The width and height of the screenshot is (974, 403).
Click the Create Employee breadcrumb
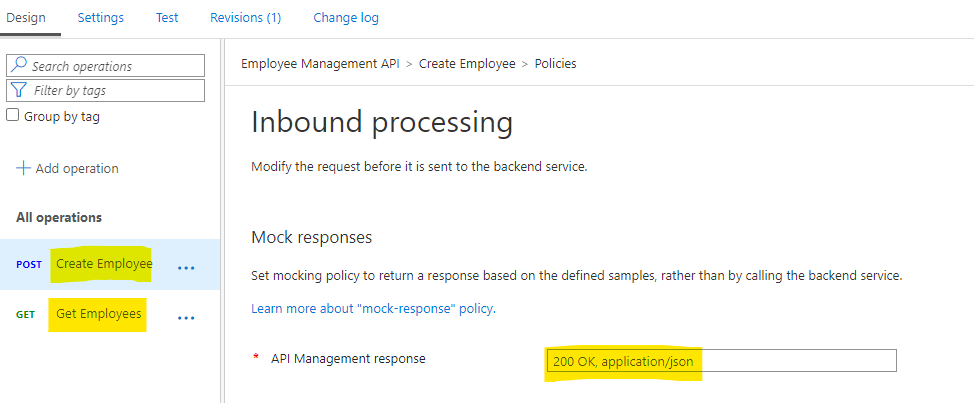[x=467, y=64]
